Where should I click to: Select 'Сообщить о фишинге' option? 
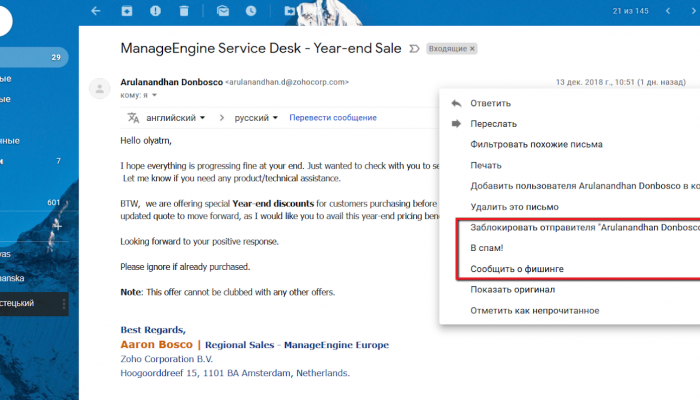[x=520, y=269]
